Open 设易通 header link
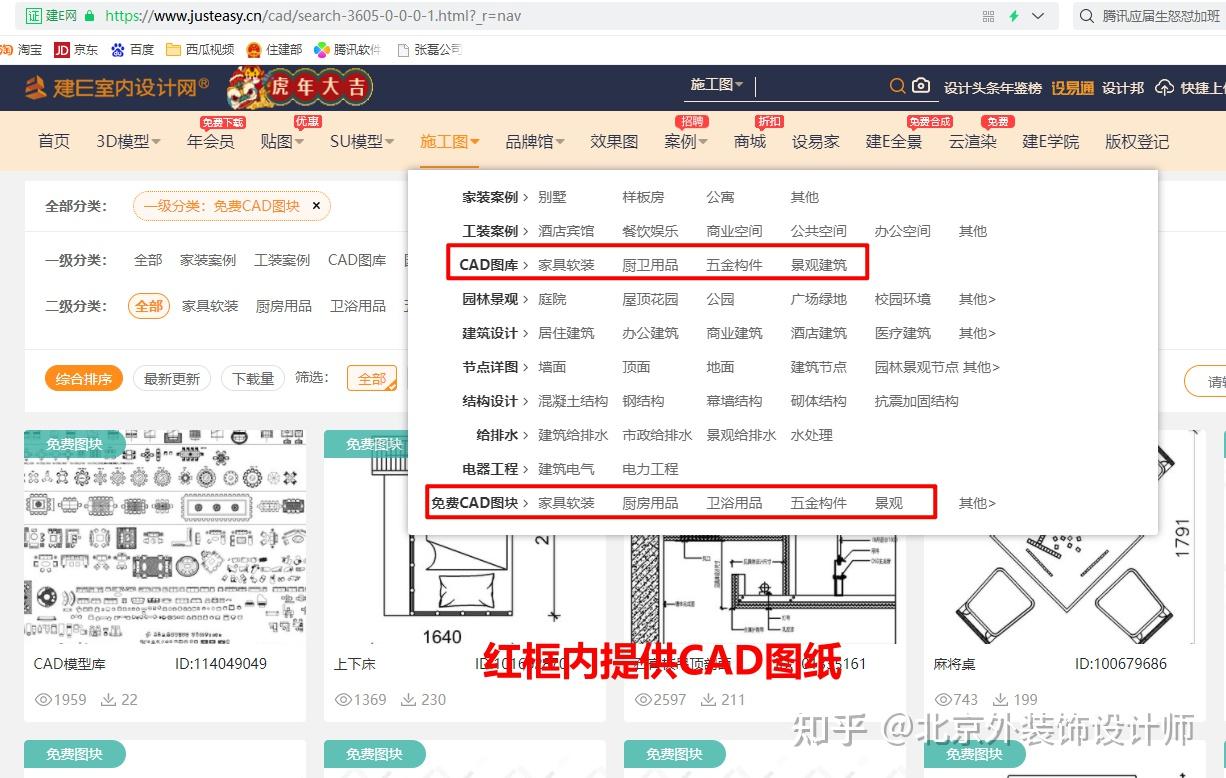This screenshot has width=1226, height=778. (x=1072, y=88)
